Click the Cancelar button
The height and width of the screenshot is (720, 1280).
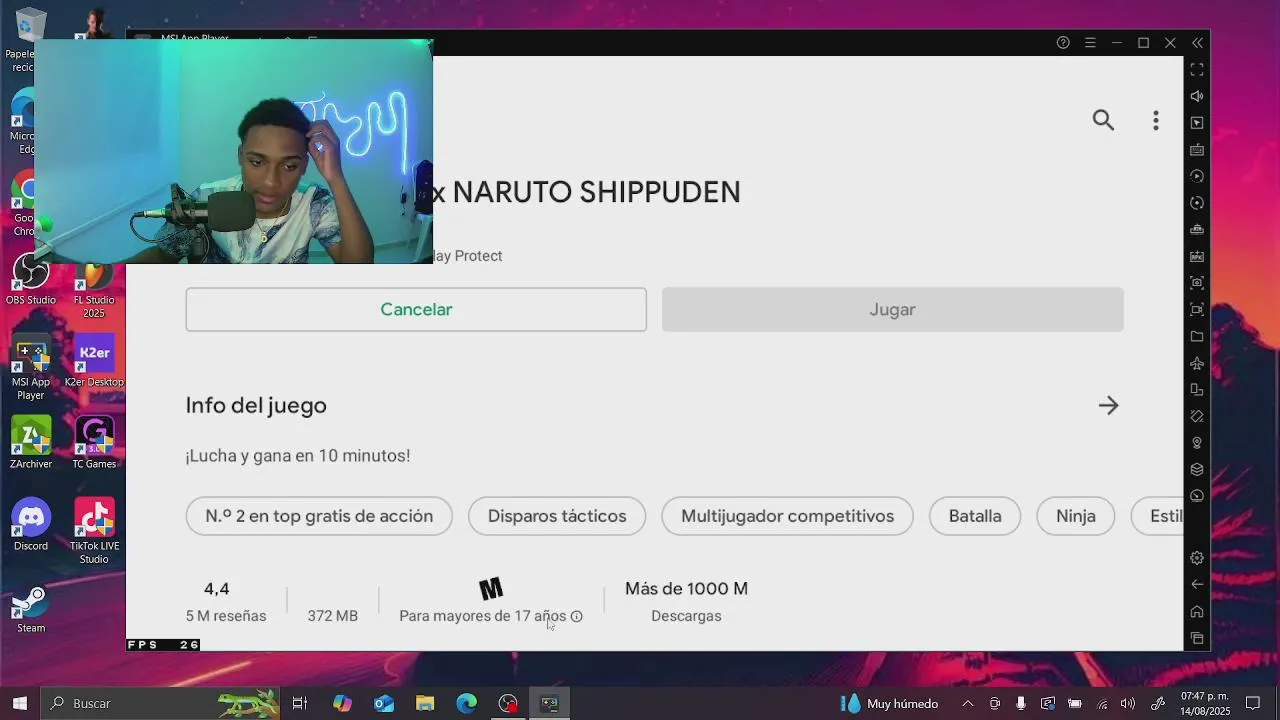click(x=416, y=310)
